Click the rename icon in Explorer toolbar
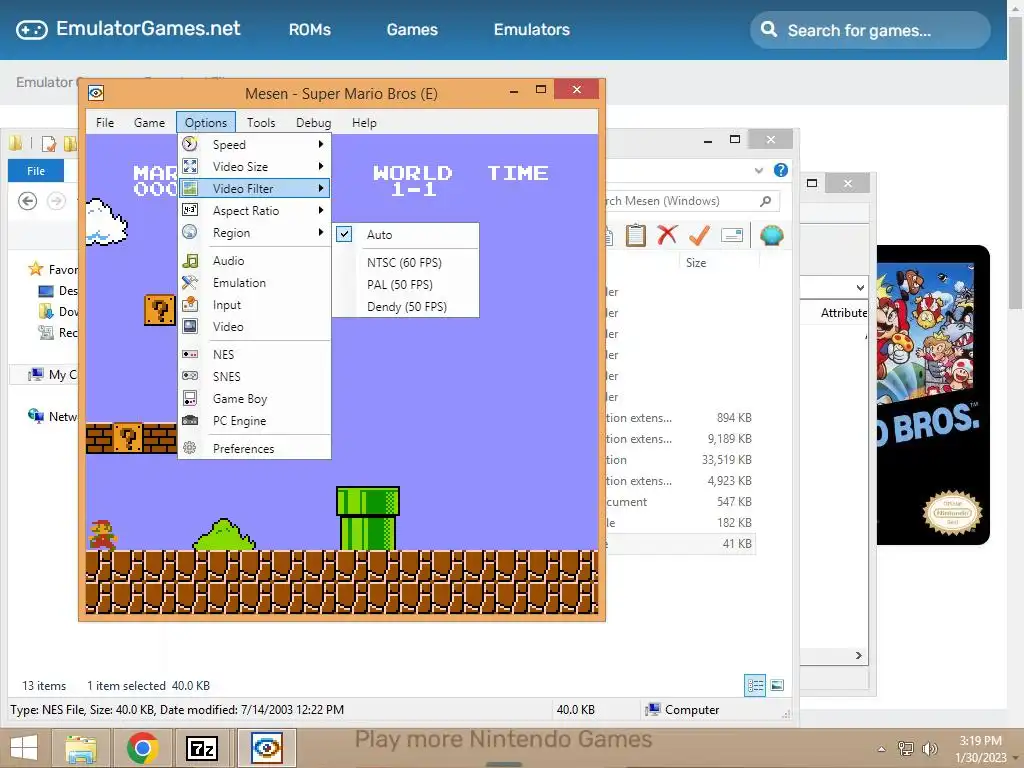 click(732, 235)
